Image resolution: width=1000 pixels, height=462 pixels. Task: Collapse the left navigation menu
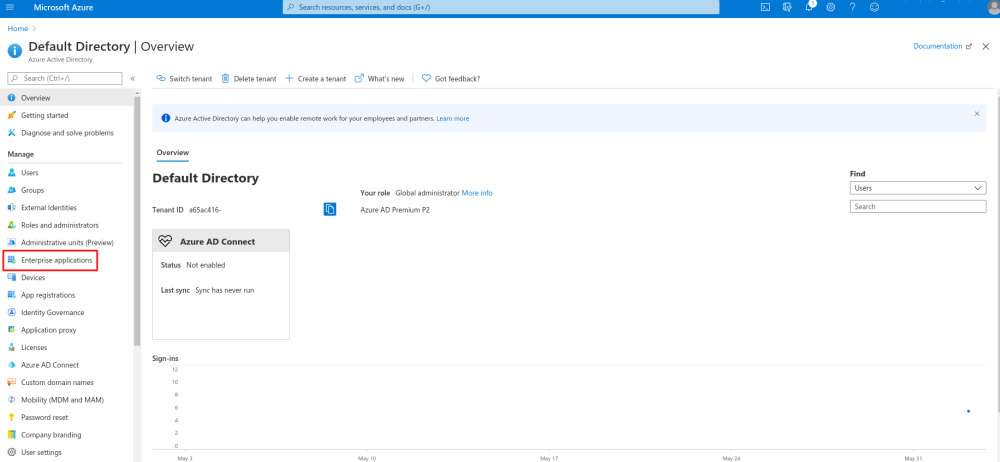(132, 78)
